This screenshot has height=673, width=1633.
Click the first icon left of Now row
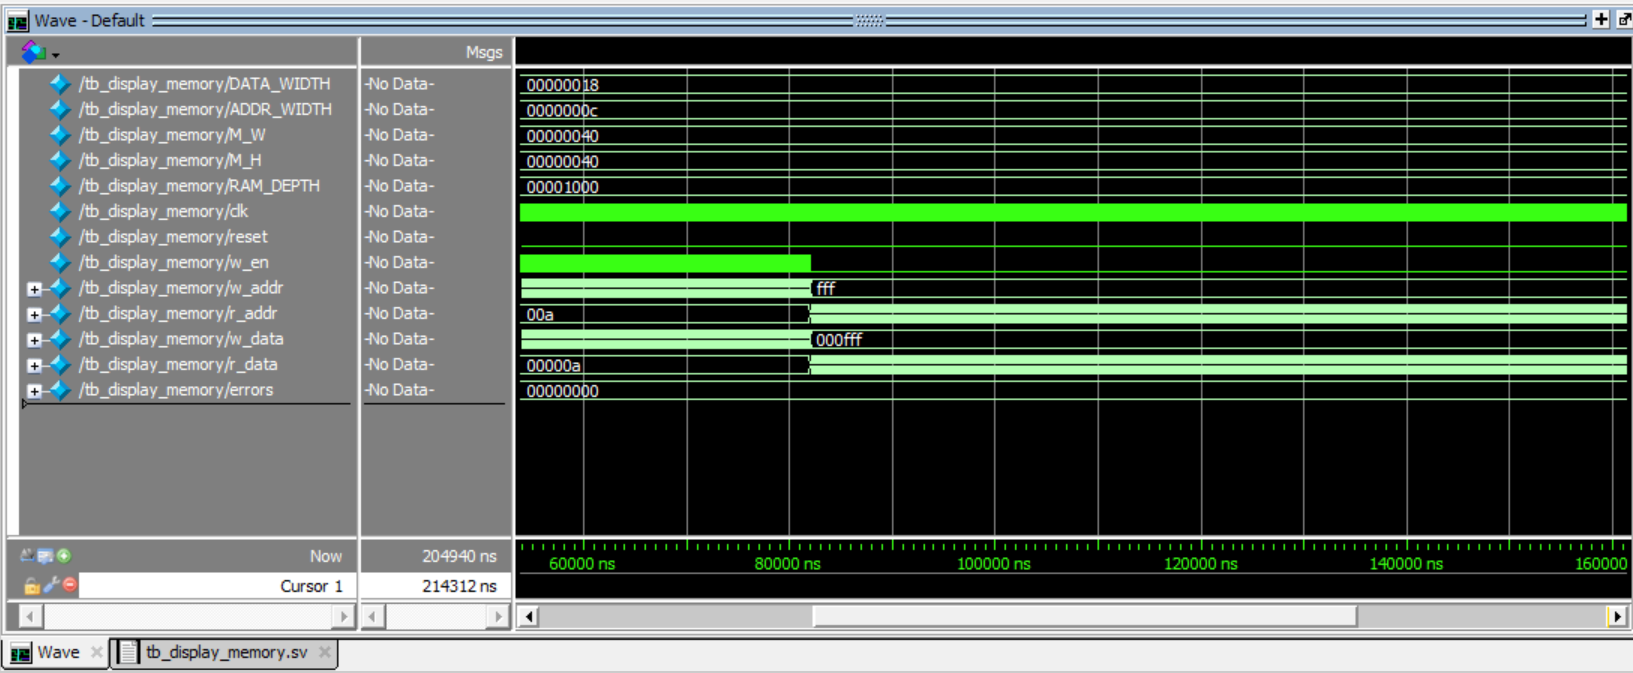point(27,556)
